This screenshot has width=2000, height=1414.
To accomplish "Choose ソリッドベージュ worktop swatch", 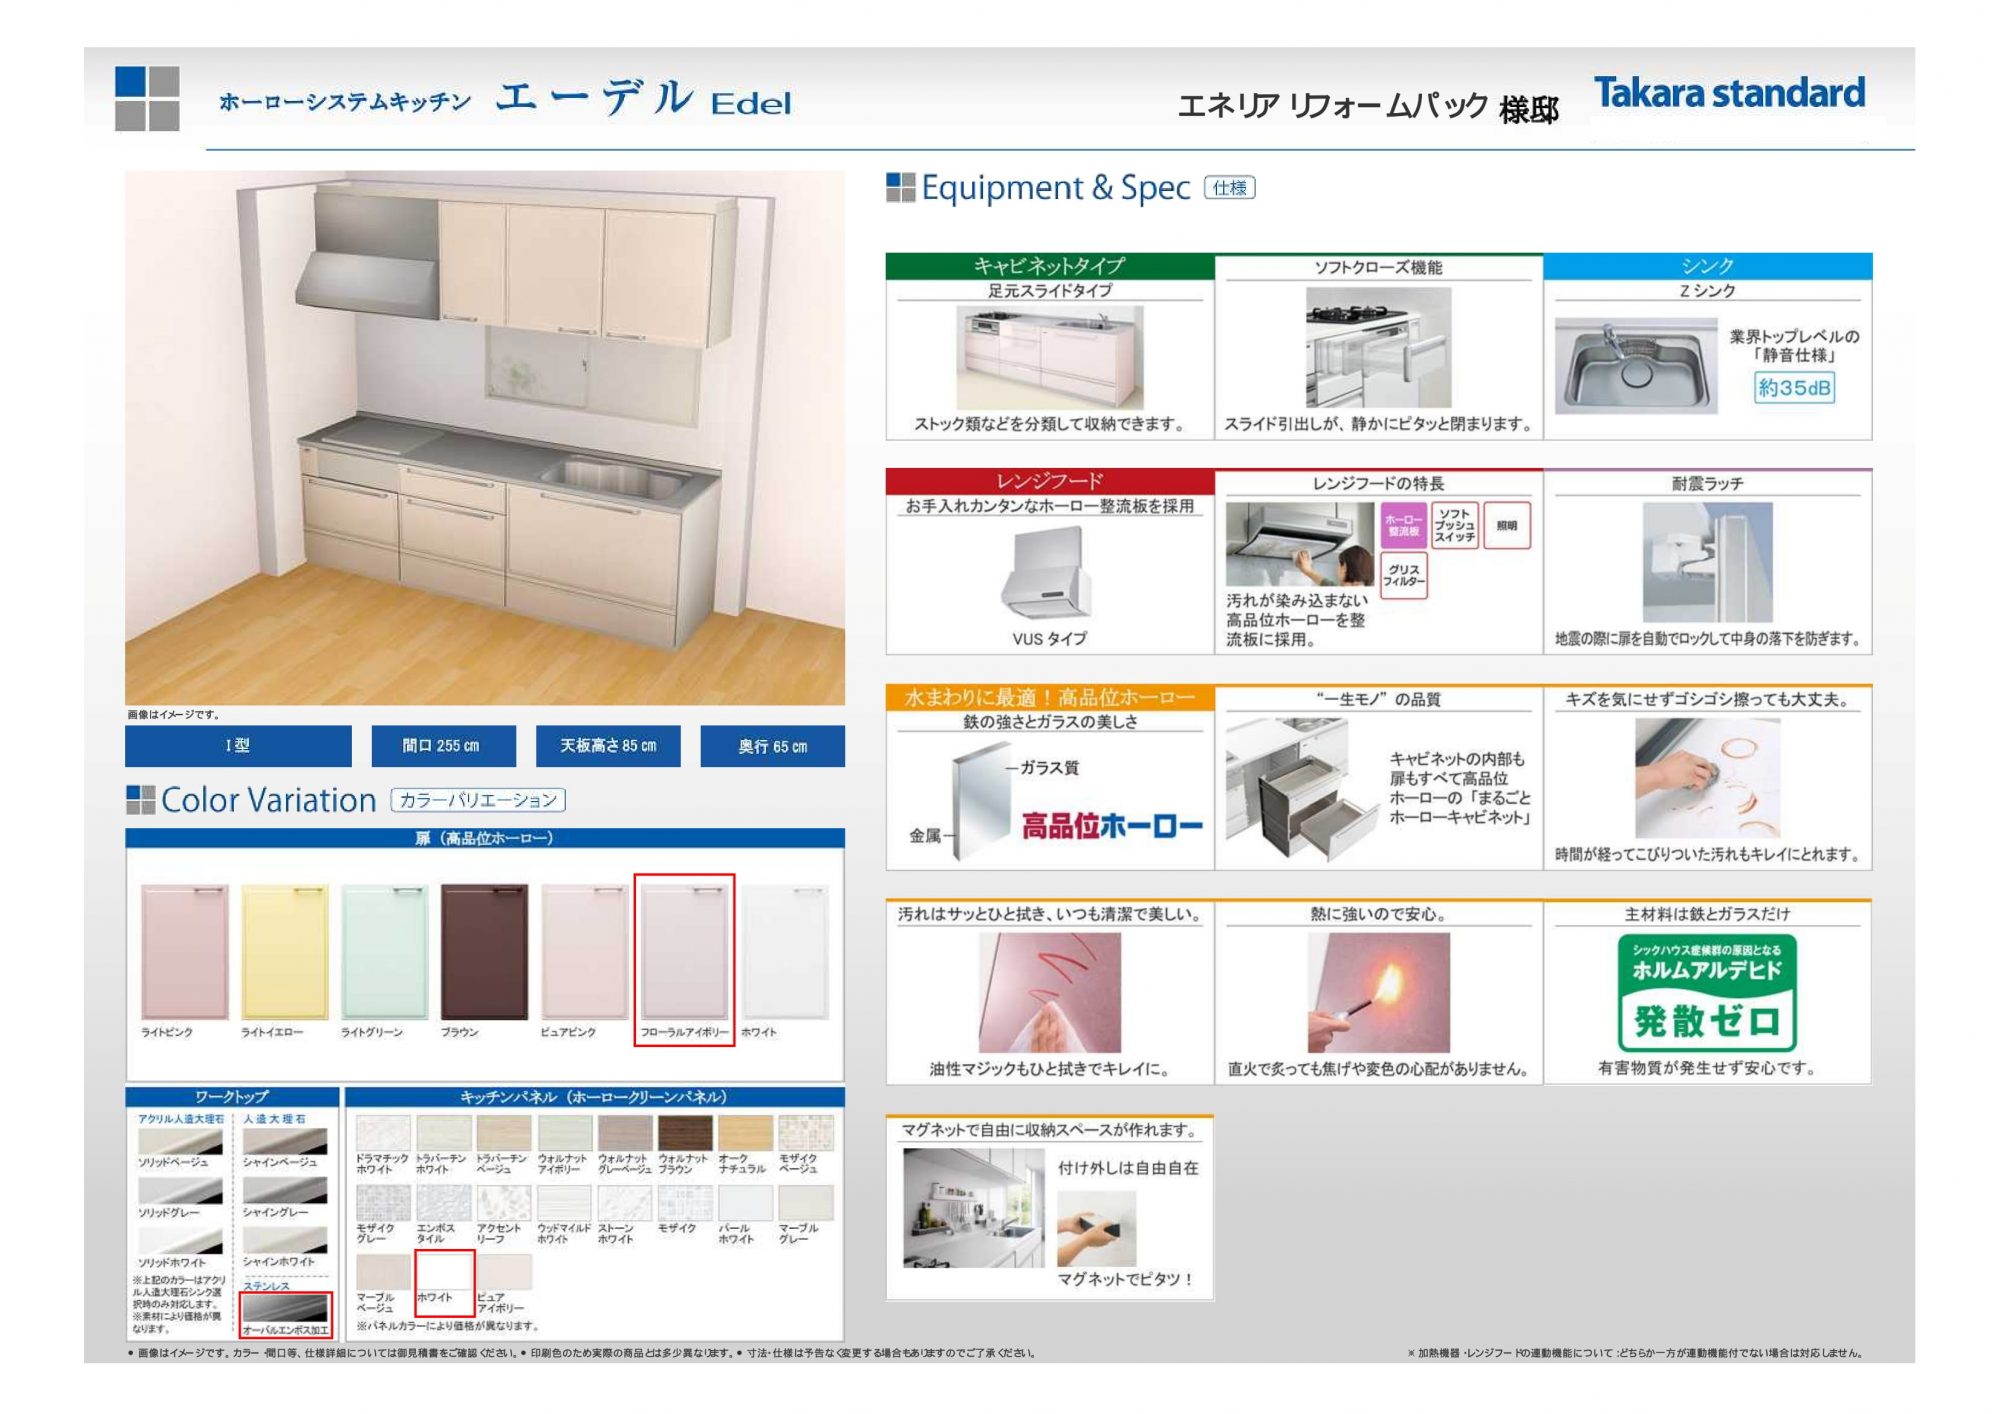I will (180, 1142).
